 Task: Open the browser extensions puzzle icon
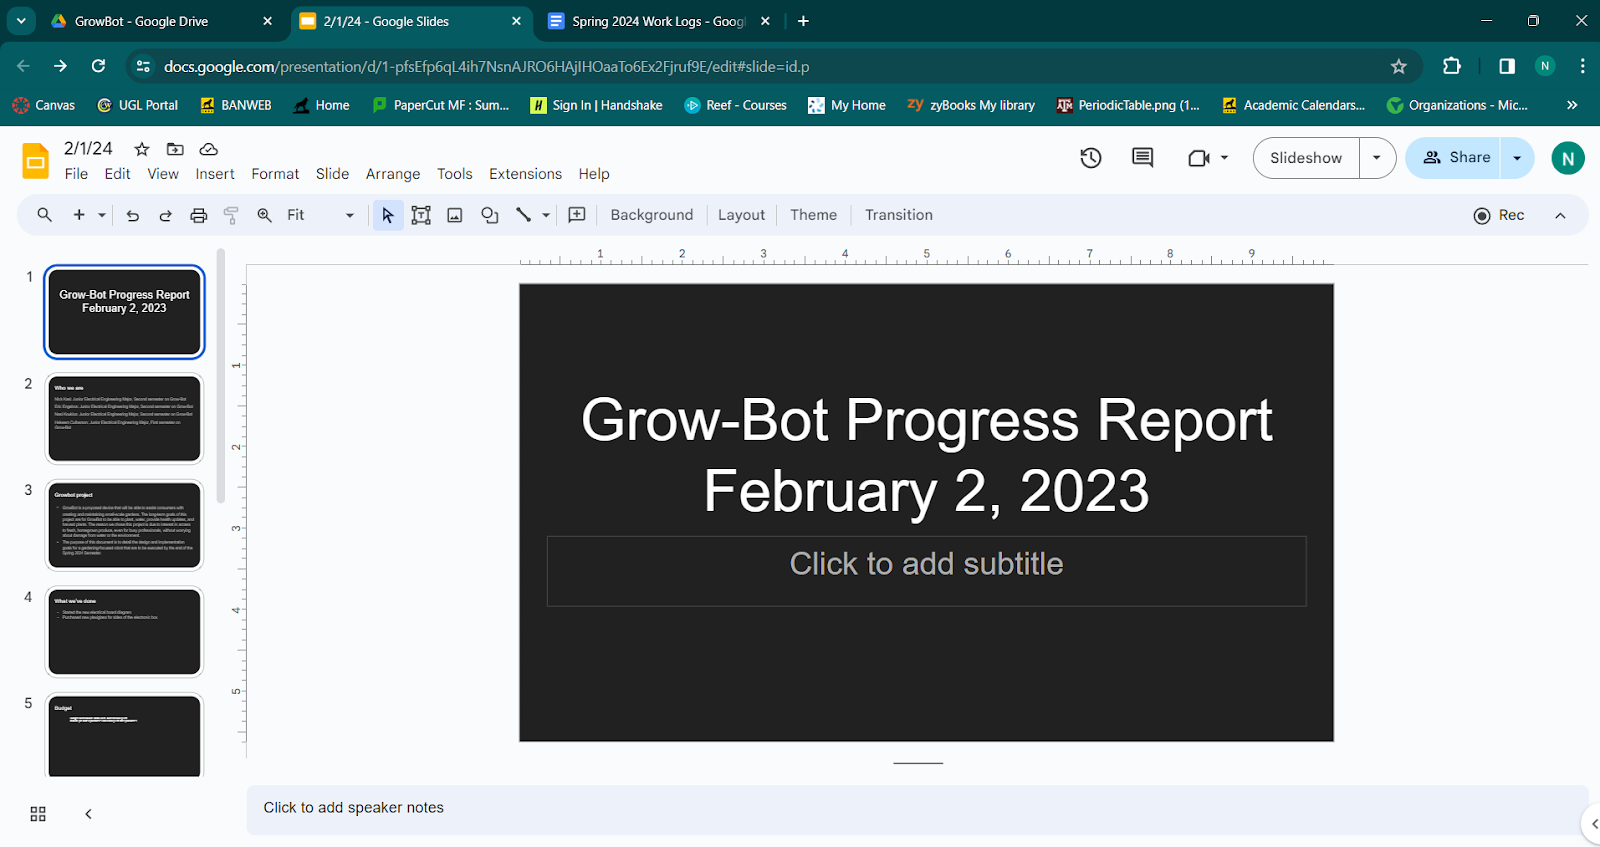[1451, 66]
